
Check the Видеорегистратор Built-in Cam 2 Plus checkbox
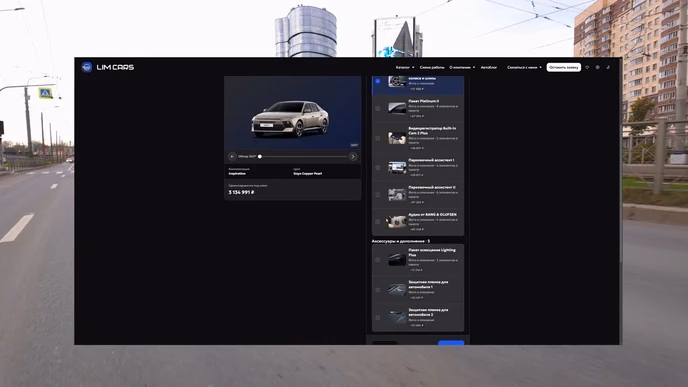coord(378,138)
